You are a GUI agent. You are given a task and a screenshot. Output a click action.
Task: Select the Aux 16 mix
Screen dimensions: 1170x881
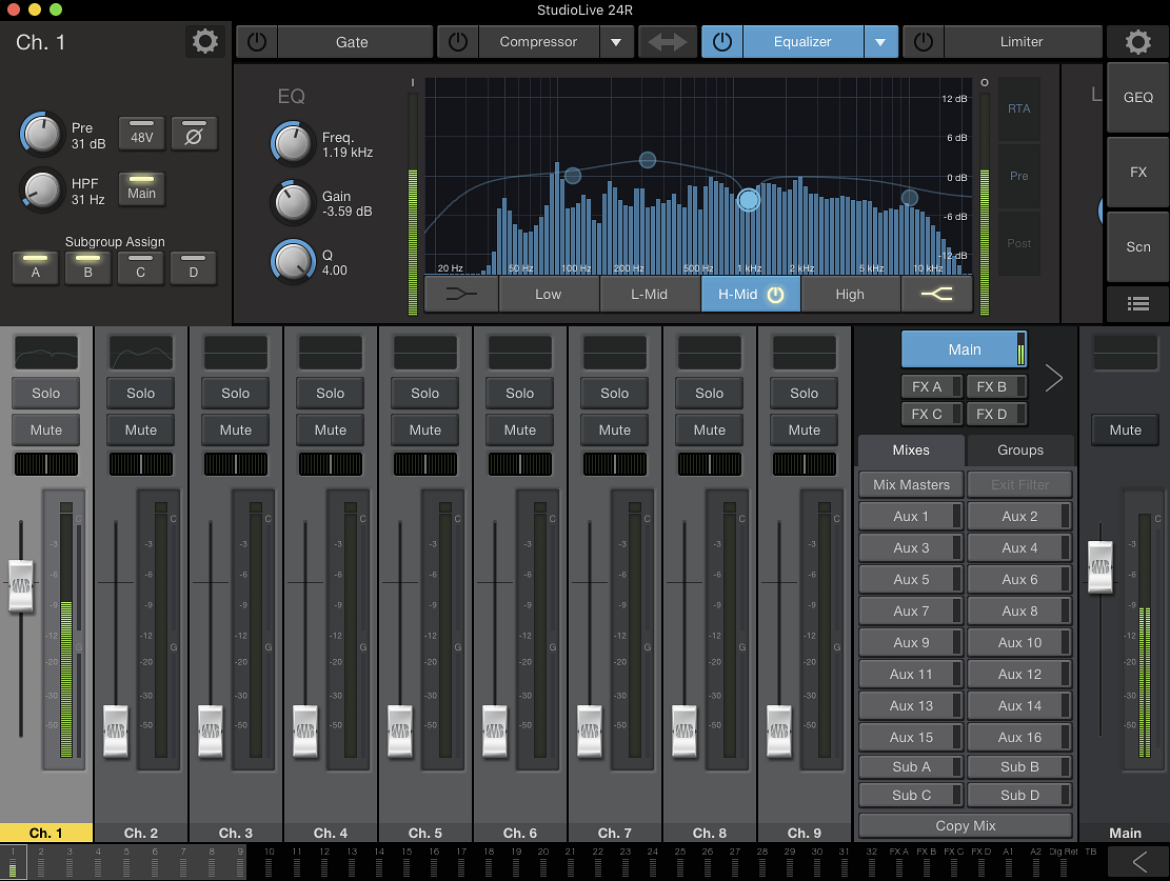(x=1020, y=737)
